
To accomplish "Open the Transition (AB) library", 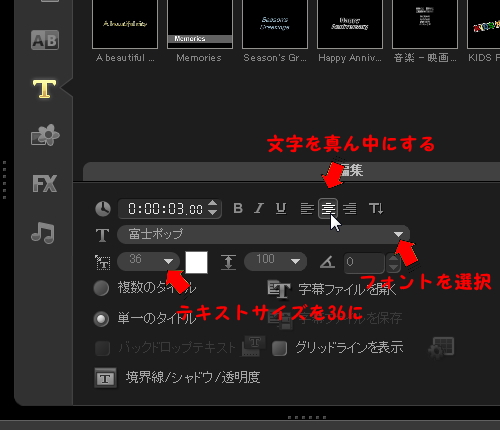I will click(x=45, y=40).
